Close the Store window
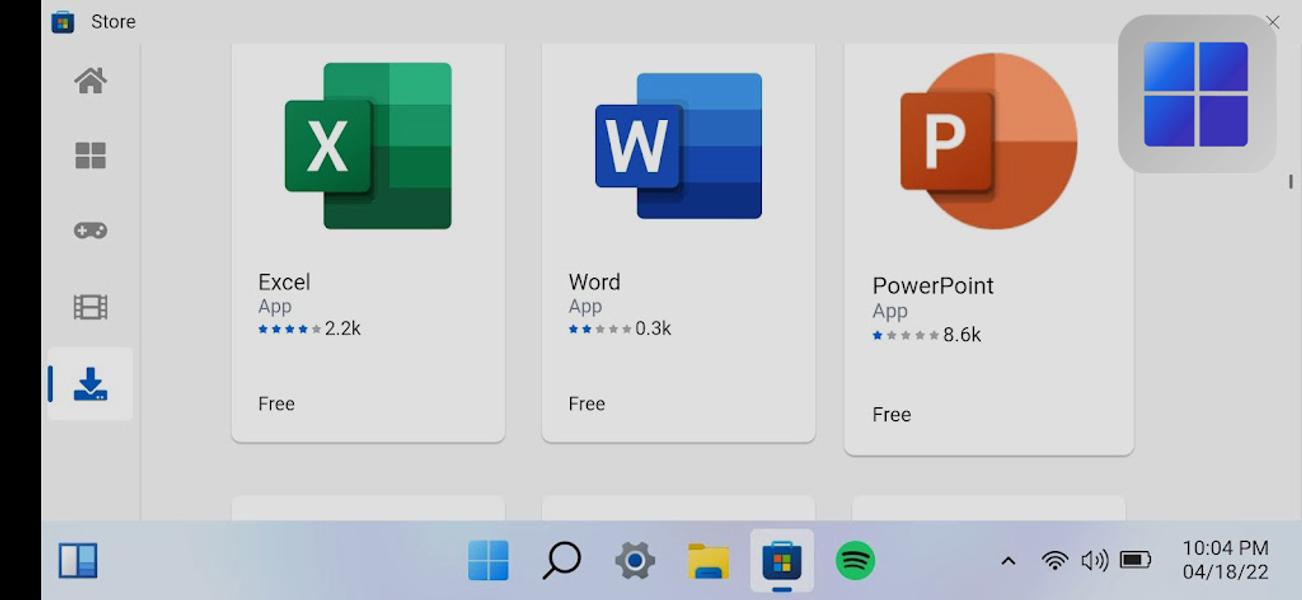The image size is (1302, 600). click(1273, 22)
